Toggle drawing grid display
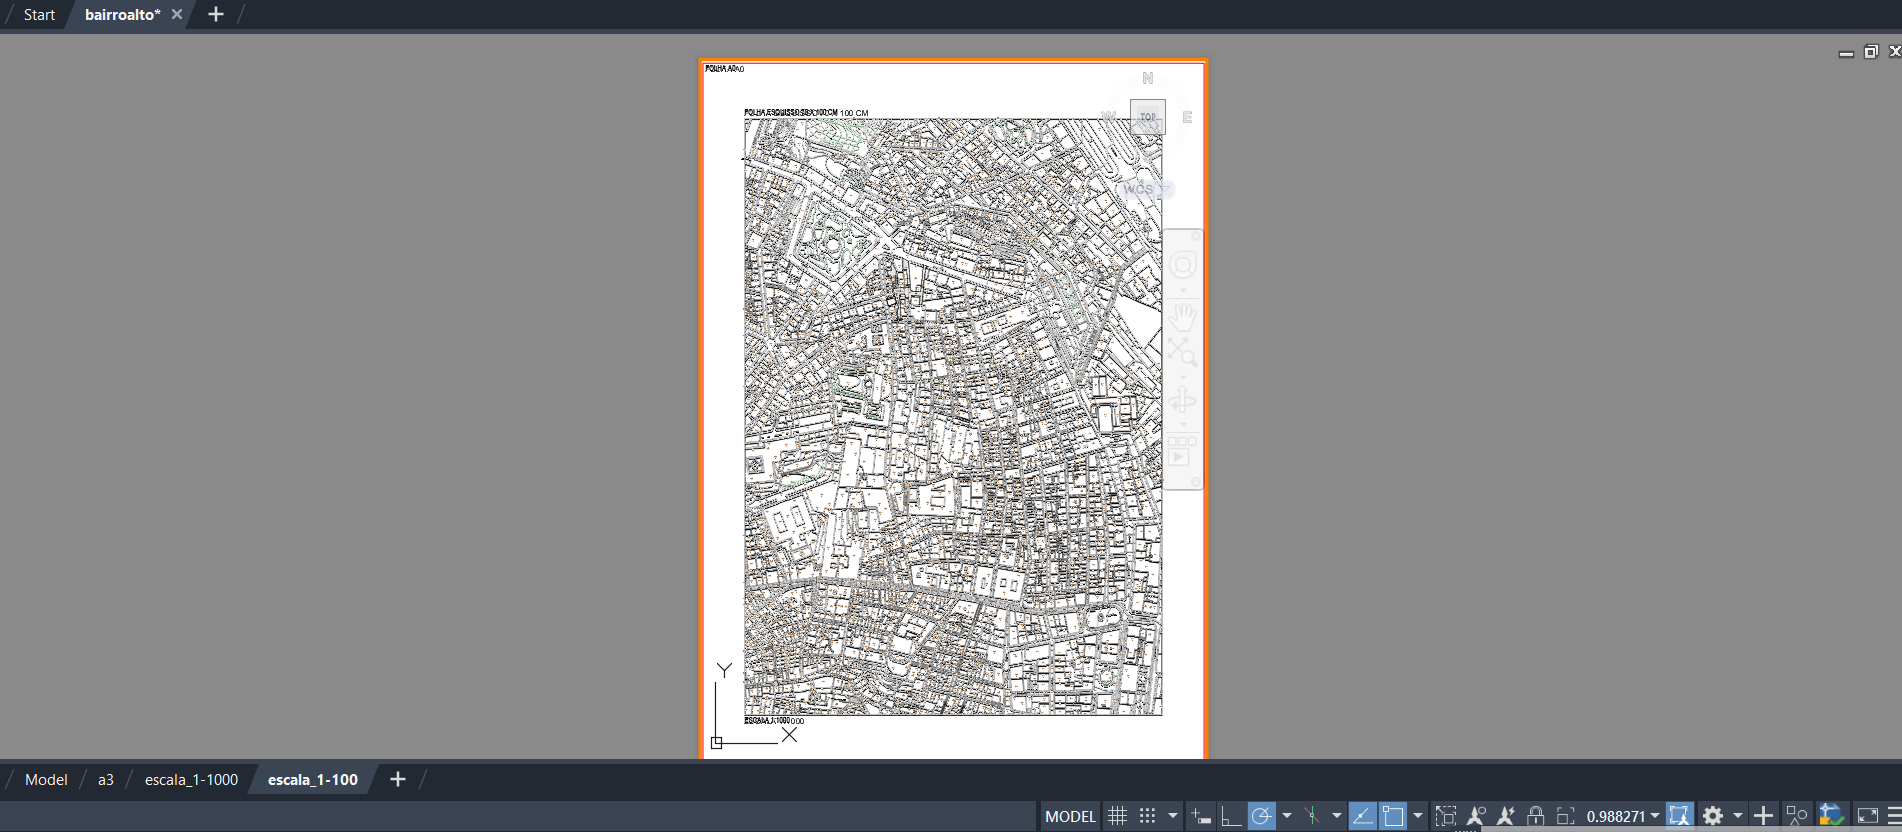 tap(1118, 816)
